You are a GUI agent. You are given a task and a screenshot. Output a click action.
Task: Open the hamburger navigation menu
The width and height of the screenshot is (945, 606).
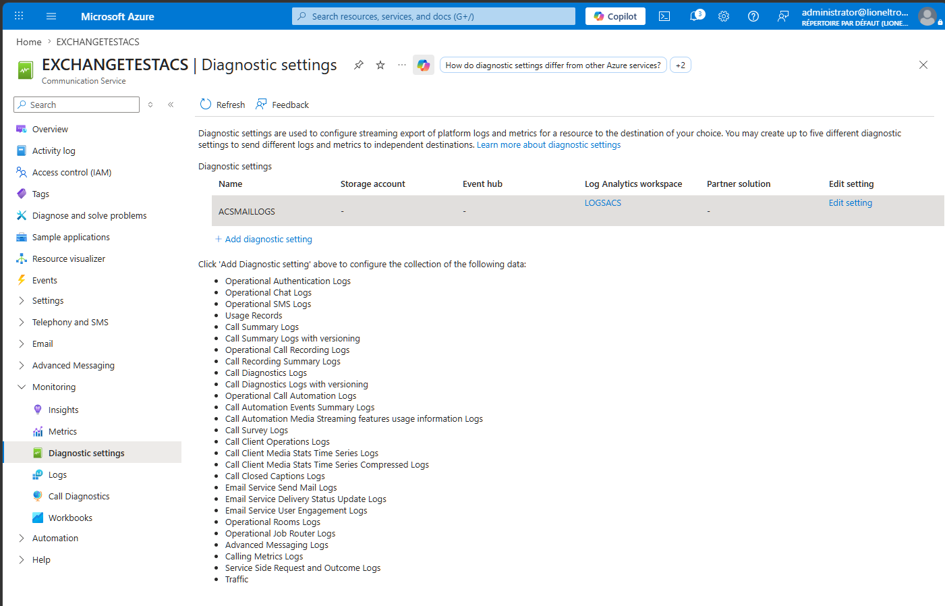click(51, 16)
